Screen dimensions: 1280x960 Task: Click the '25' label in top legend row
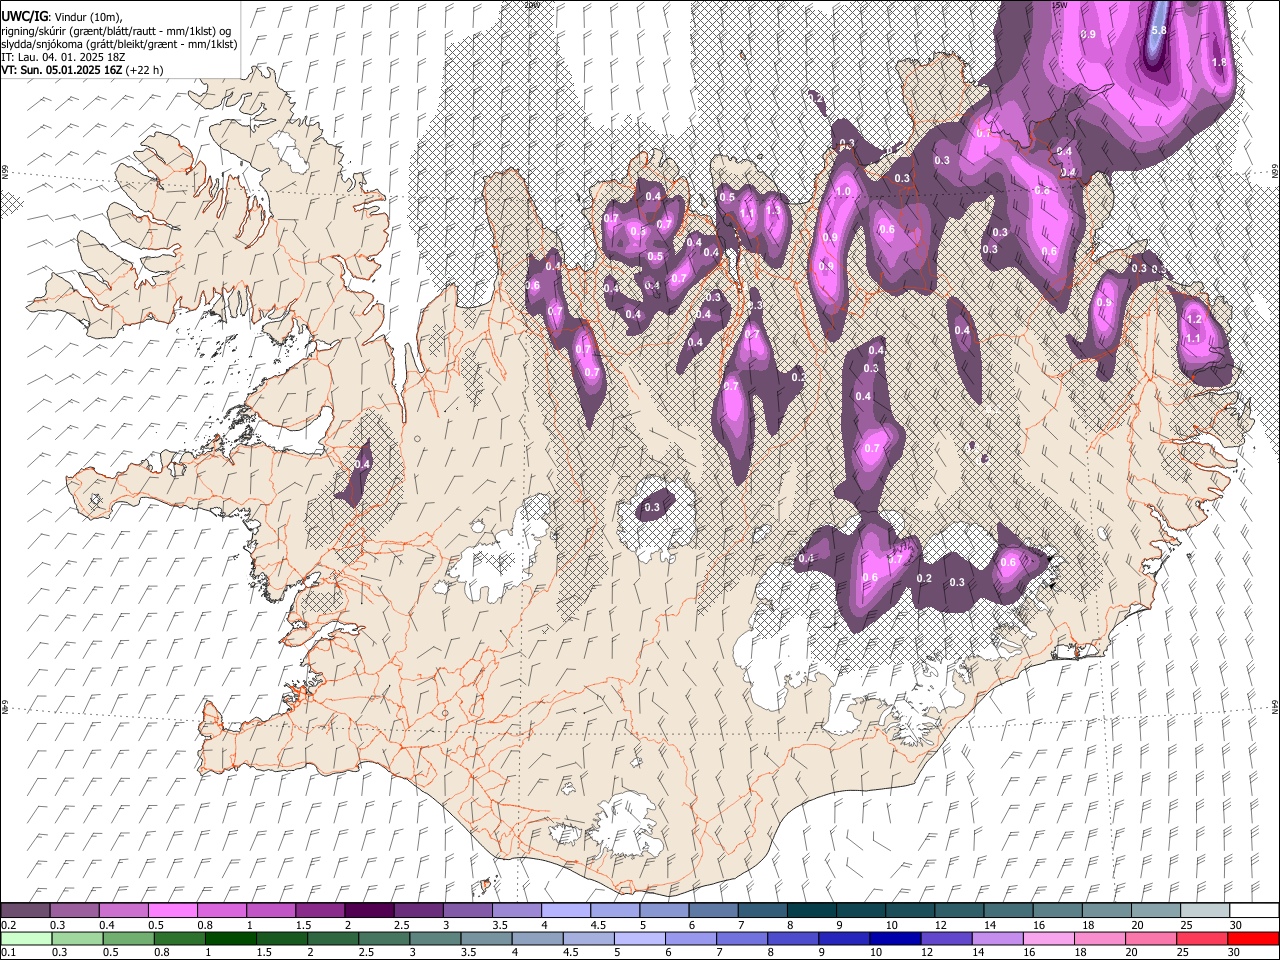(1185, 925)
